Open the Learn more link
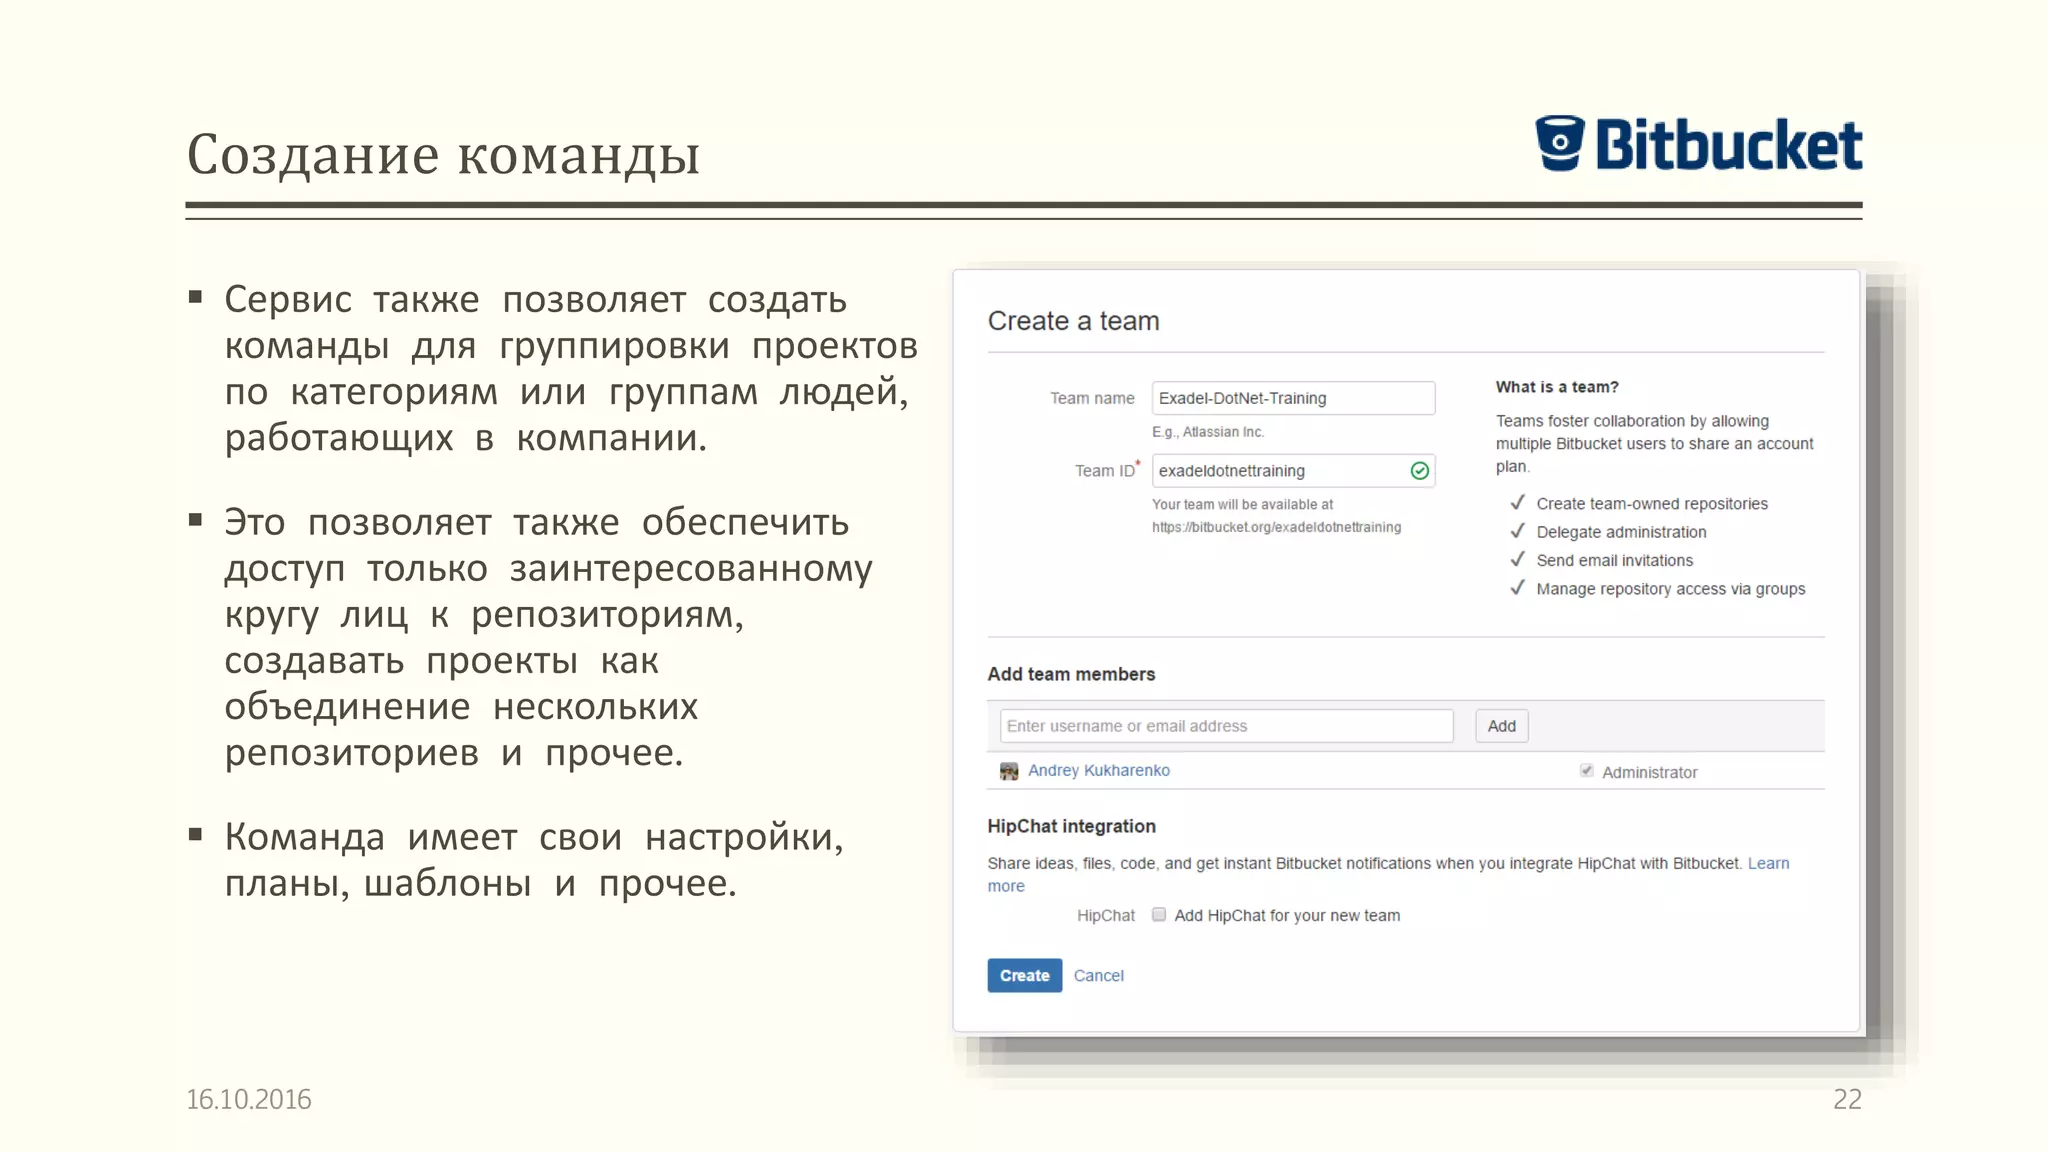2048x1152 pixels. coord(1768,863)
